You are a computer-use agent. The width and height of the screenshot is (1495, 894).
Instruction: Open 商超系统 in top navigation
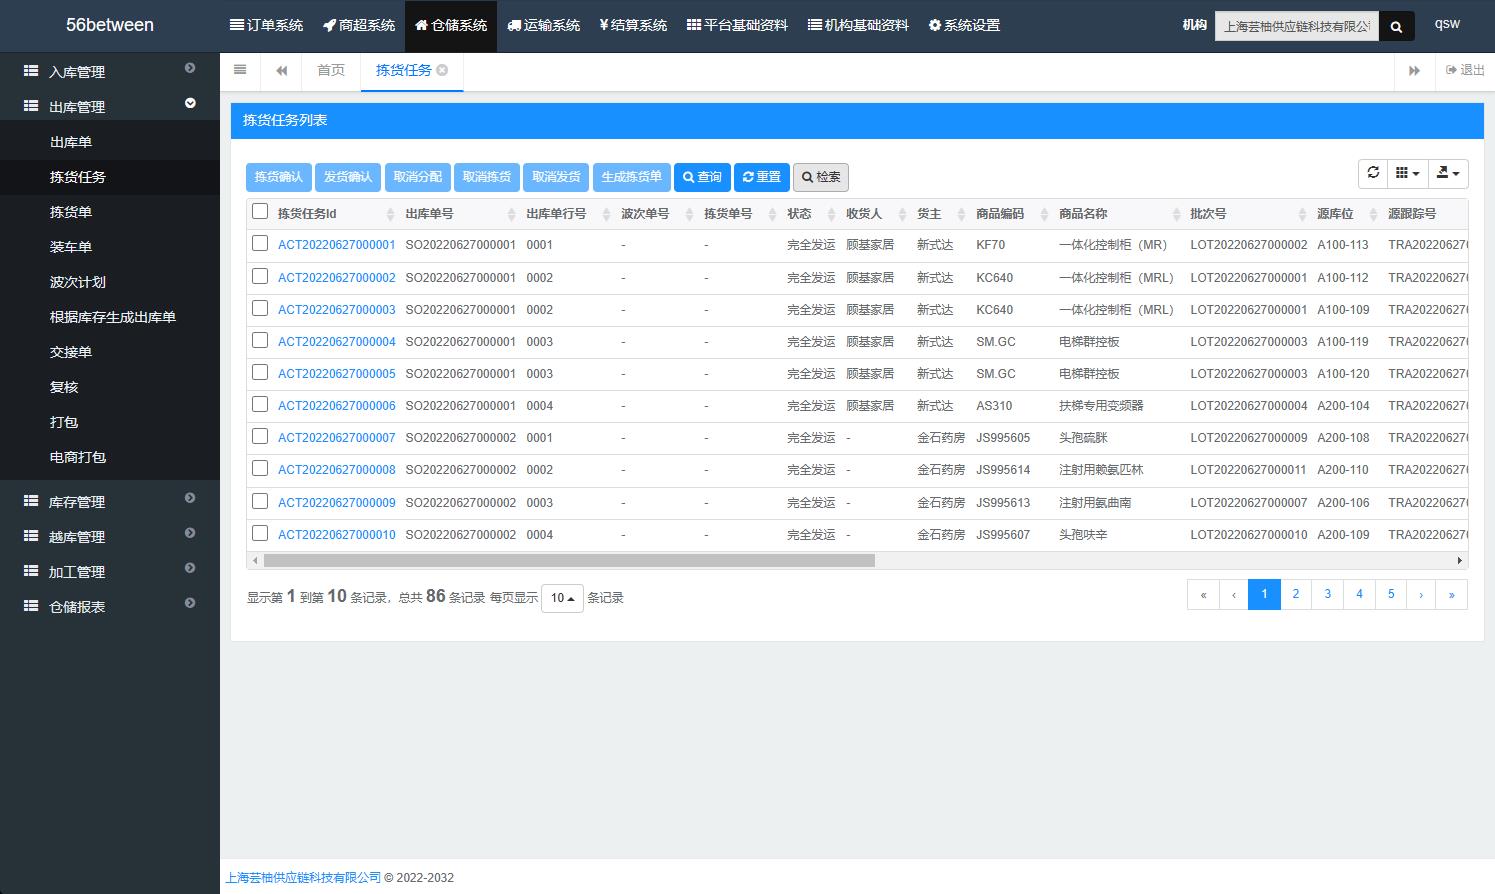(x=359, y=25)
